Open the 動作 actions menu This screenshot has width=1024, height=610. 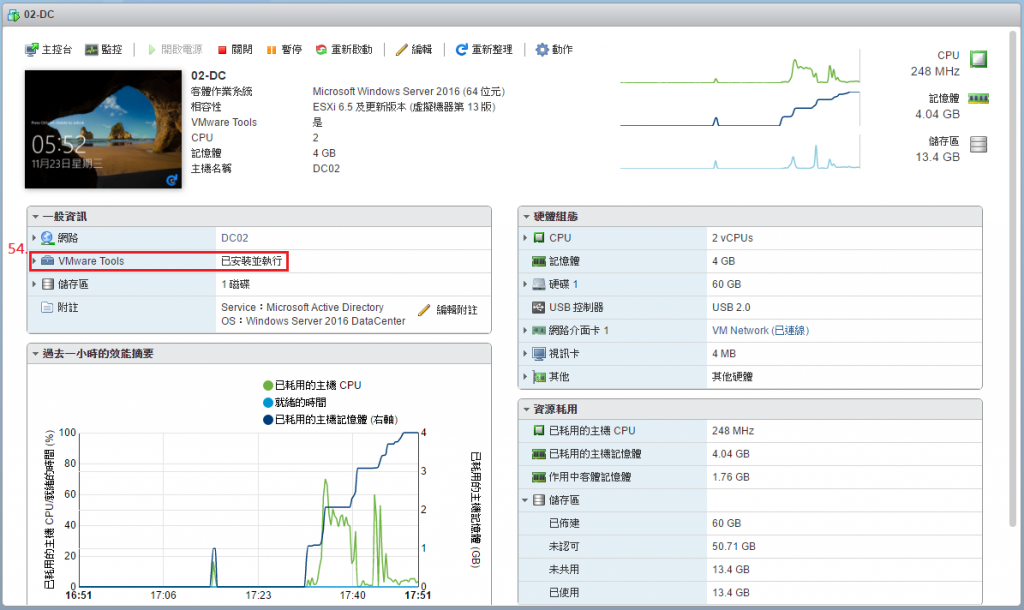coord(554,50)
